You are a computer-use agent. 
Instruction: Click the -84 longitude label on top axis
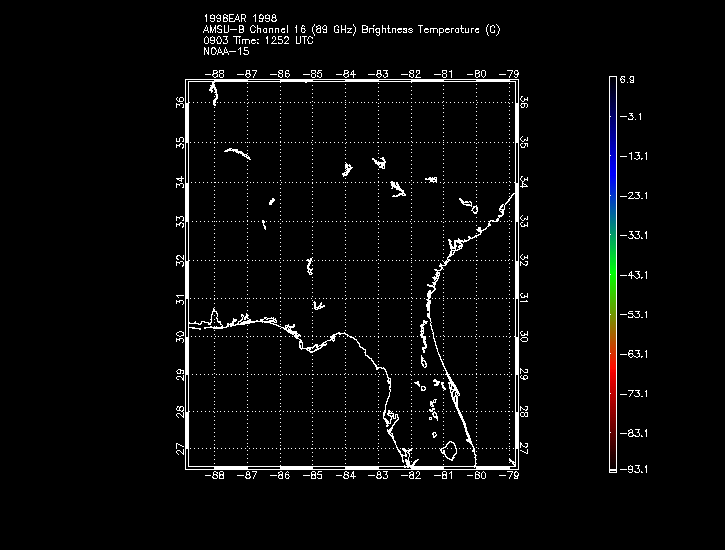click(x=347, y=73)
